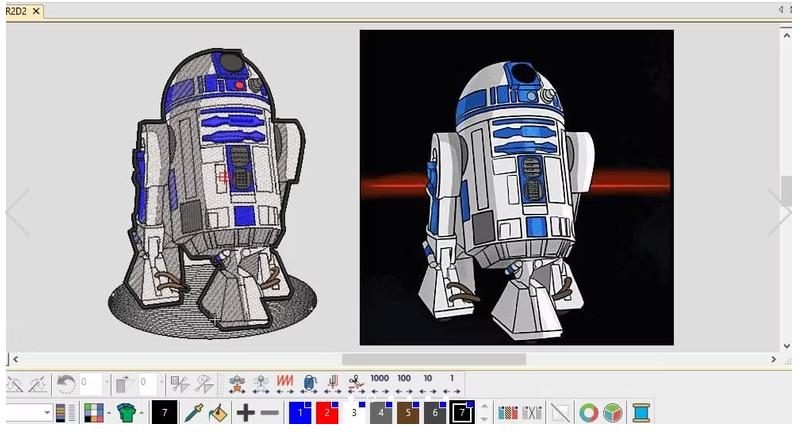The height and width of the screenshot is (435, 808).
Task: Select black color swatch 7
Action: tap(462, 412)
